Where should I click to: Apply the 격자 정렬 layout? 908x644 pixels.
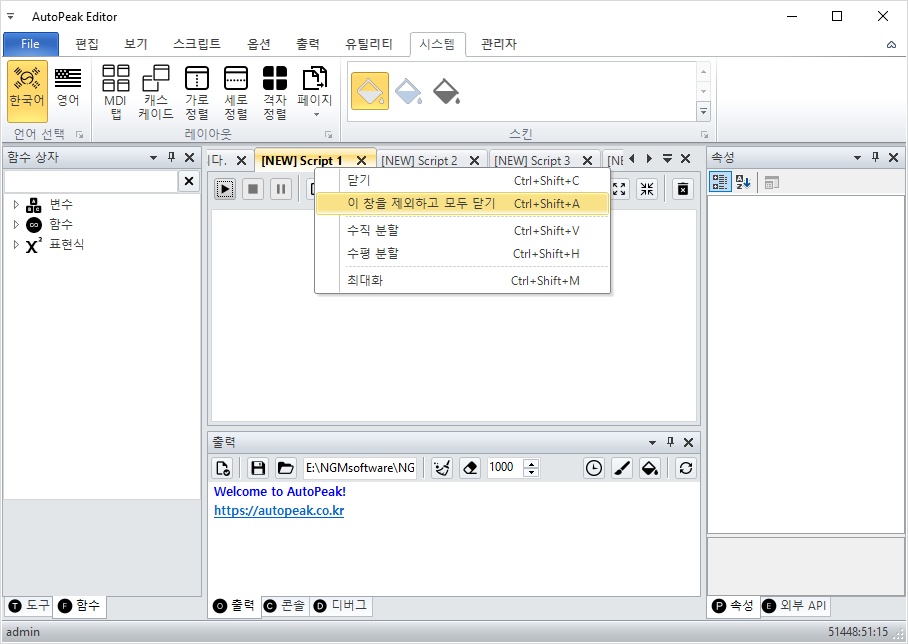(275, 91)
